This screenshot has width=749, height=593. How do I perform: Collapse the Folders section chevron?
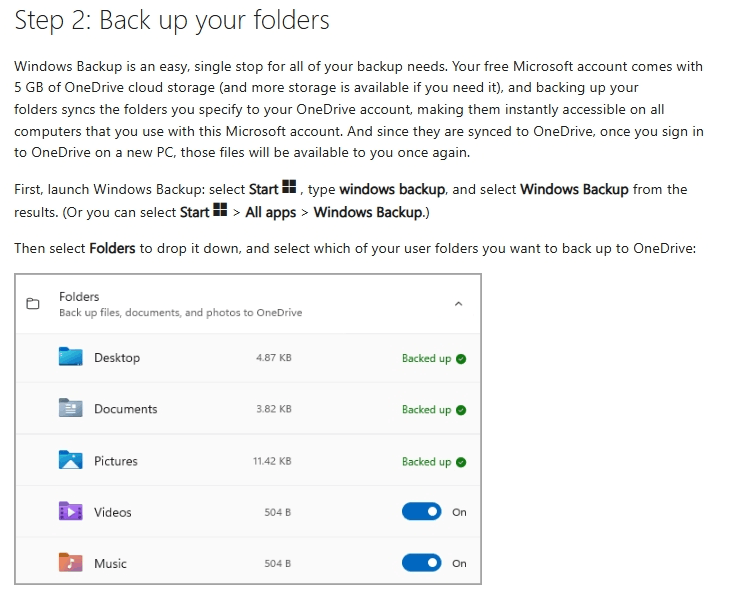tap(459, 304)
